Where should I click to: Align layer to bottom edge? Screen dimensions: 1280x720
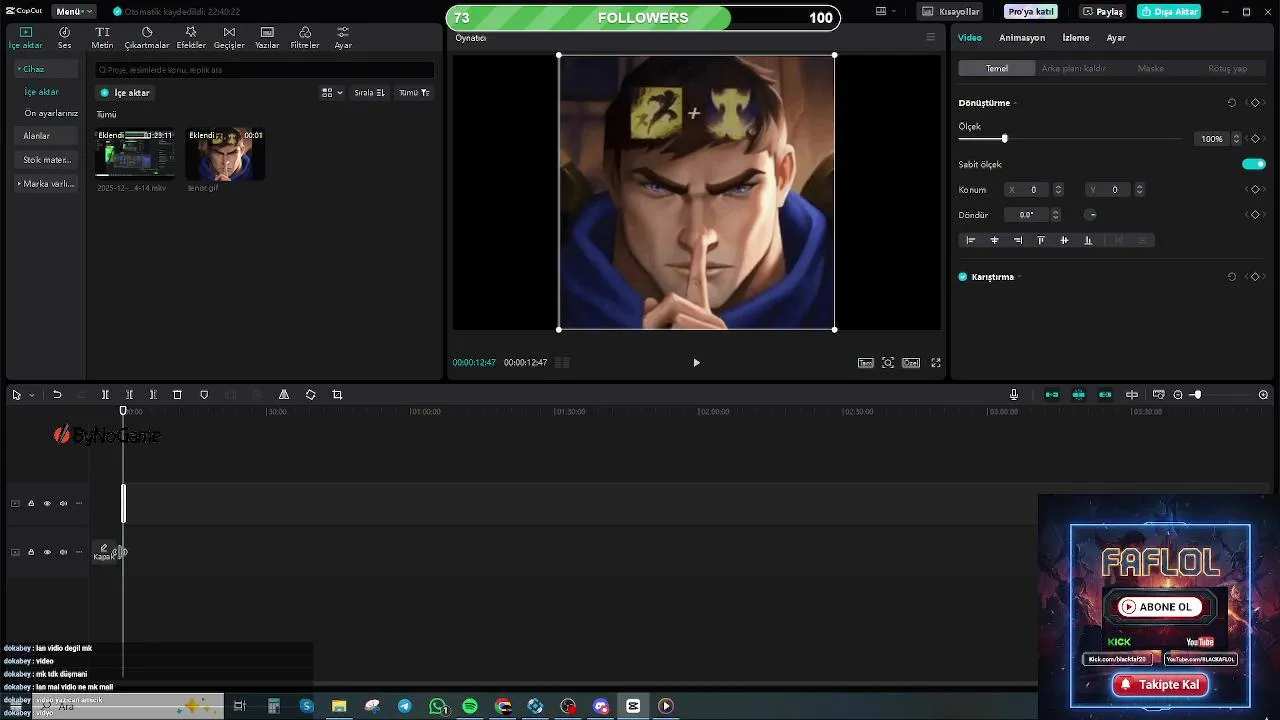click(1088, 240)
